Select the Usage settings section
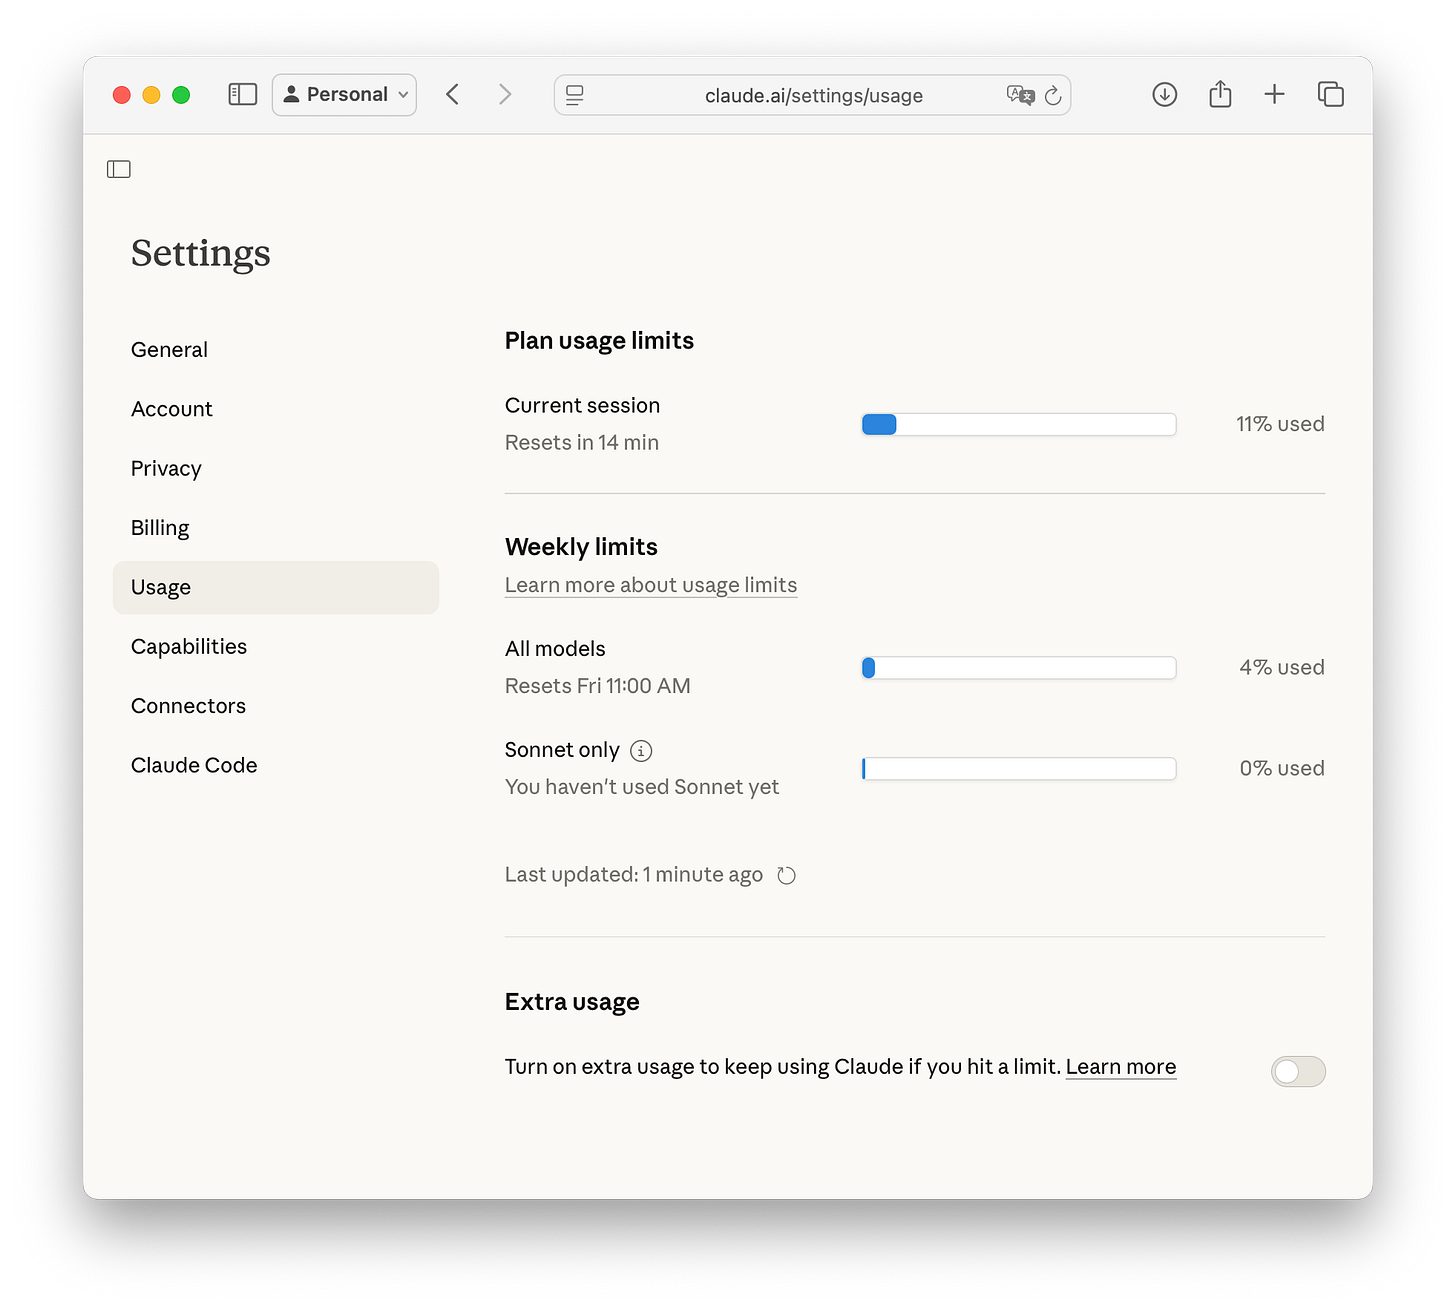This screenshot has width=1456, height=1309. pyautogui.click(x=276, y=587)
